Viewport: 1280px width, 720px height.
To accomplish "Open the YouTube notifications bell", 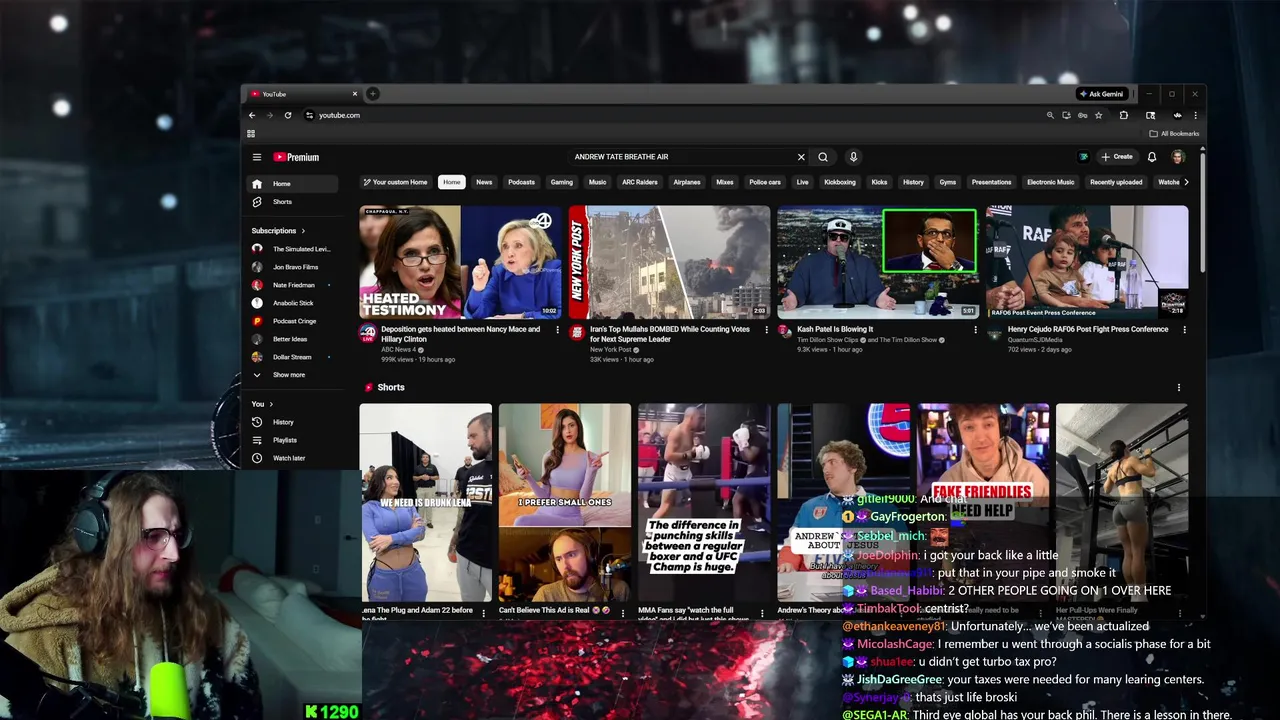I will coord(1152,157).
